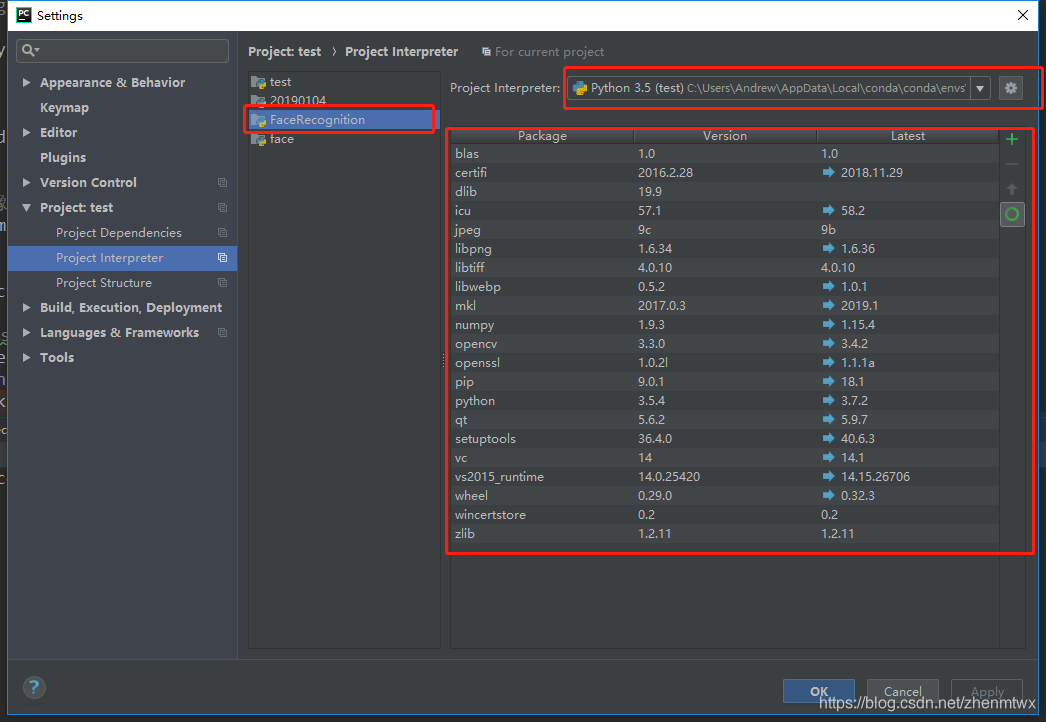Open the Plugins settings page

coord(63,158)
